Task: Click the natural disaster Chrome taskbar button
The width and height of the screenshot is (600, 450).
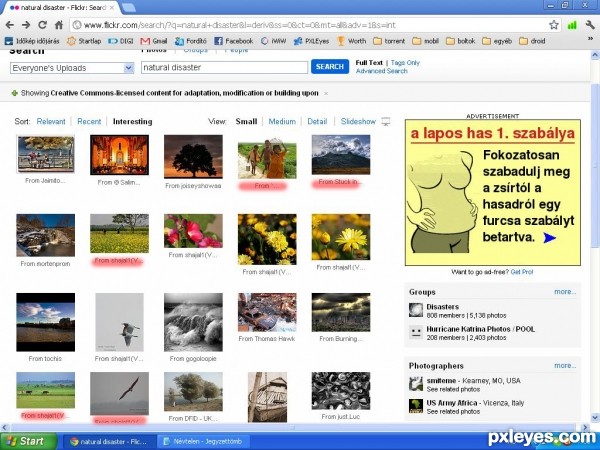Action: click(x=108, y=441)
